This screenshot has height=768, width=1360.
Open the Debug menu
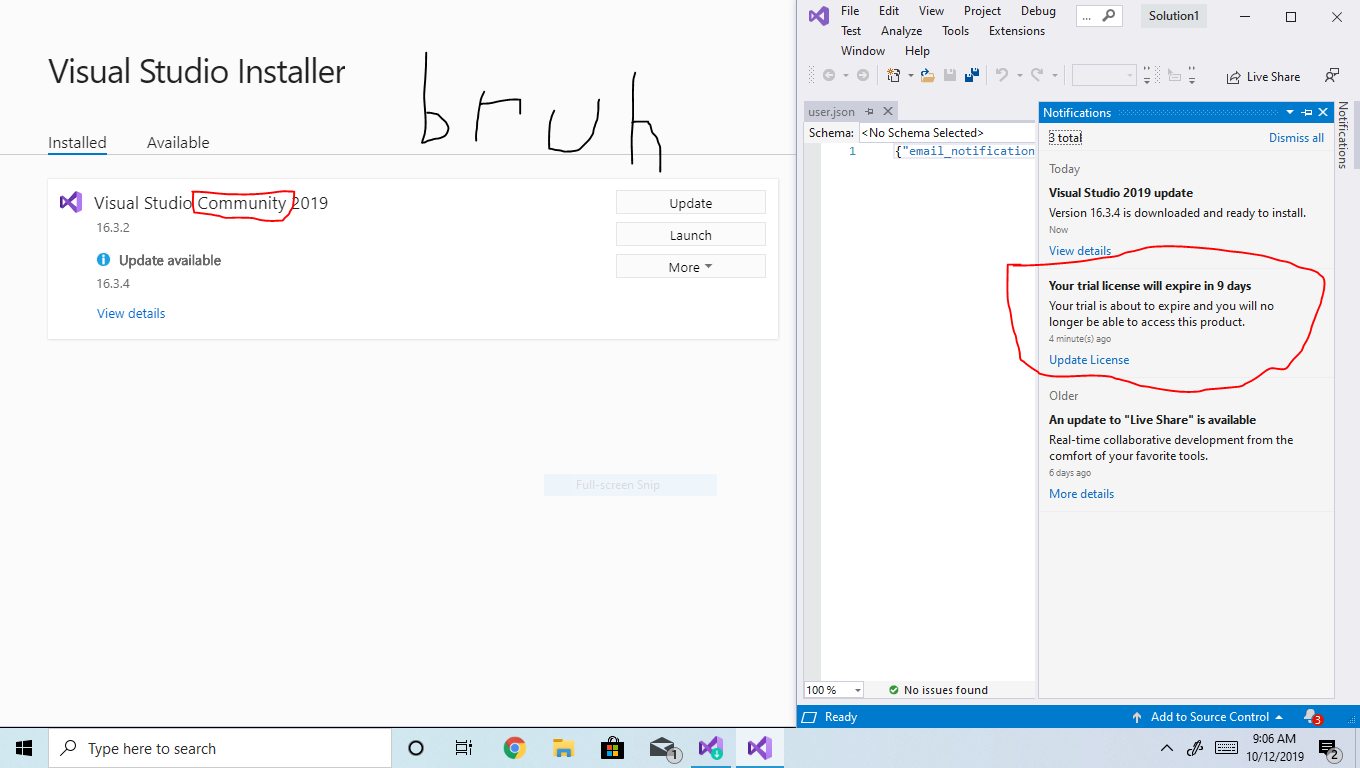pos(1038,11)
